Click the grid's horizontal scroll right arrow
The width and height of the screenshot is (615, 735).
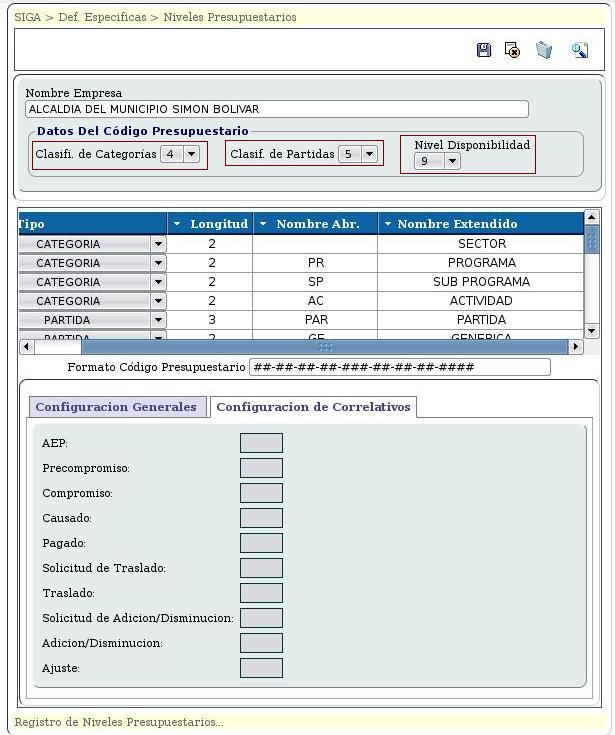tap(575, 347)
